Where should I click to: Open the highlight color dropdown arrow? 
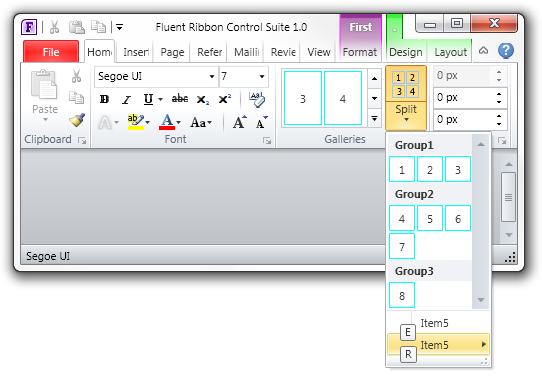coord(148,122)
